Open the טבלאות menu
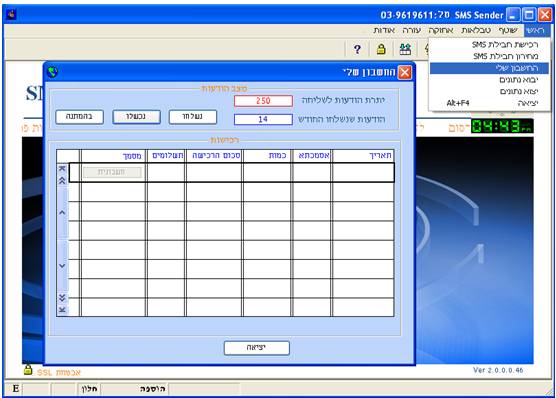The width and height of the screenshot is (556, 398). pos(476,31)
